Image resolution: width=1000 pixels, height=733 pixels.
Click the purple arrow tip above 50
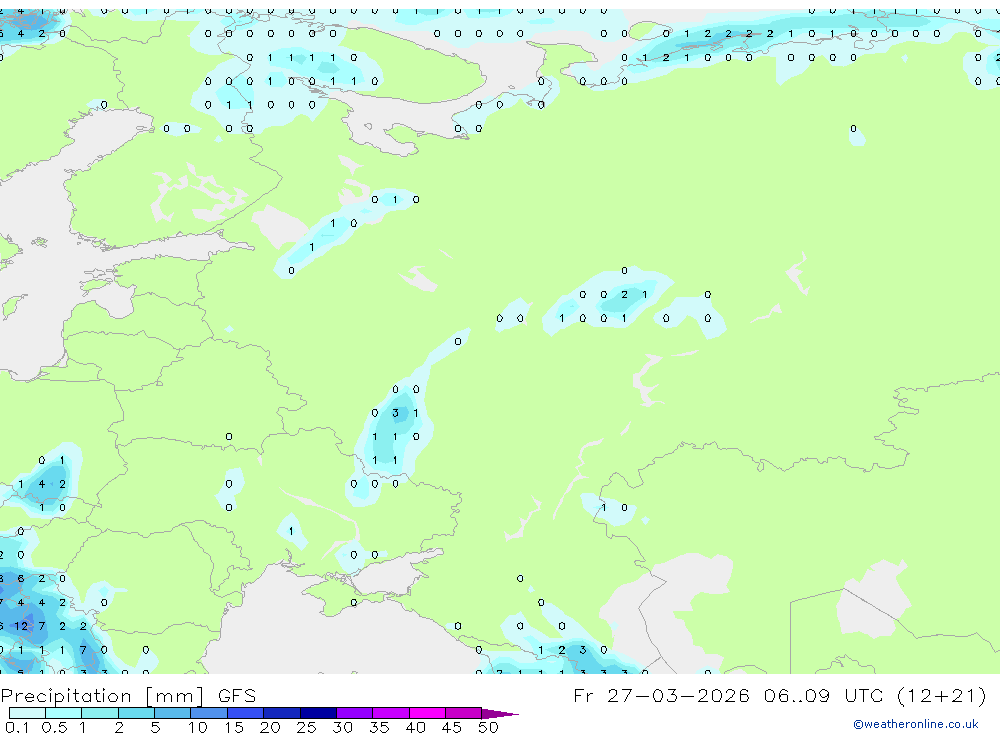(500, 713)
